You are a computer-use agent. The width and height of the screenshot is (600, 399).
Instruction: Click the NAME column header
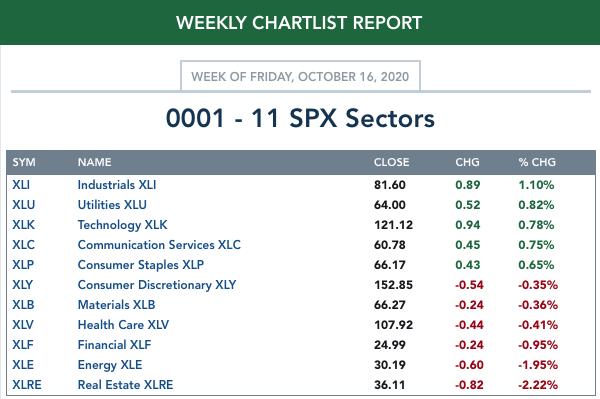tap(95, 162)
